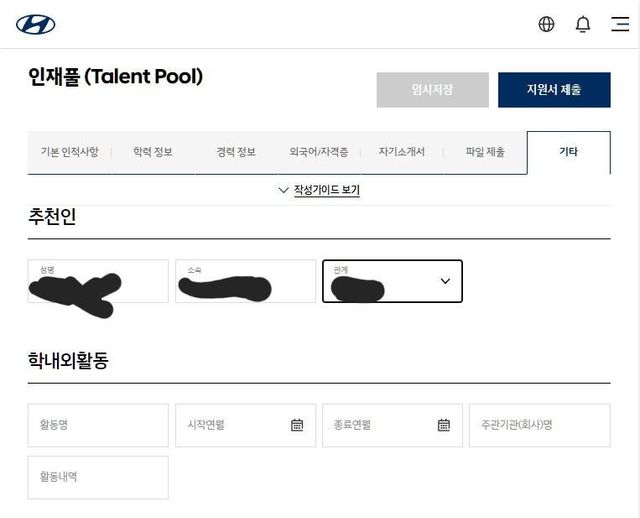The width and height of the screenshot is (640, 518).
Task: Open the 시작연월 calendar picker icon
Action: point(297,425)
